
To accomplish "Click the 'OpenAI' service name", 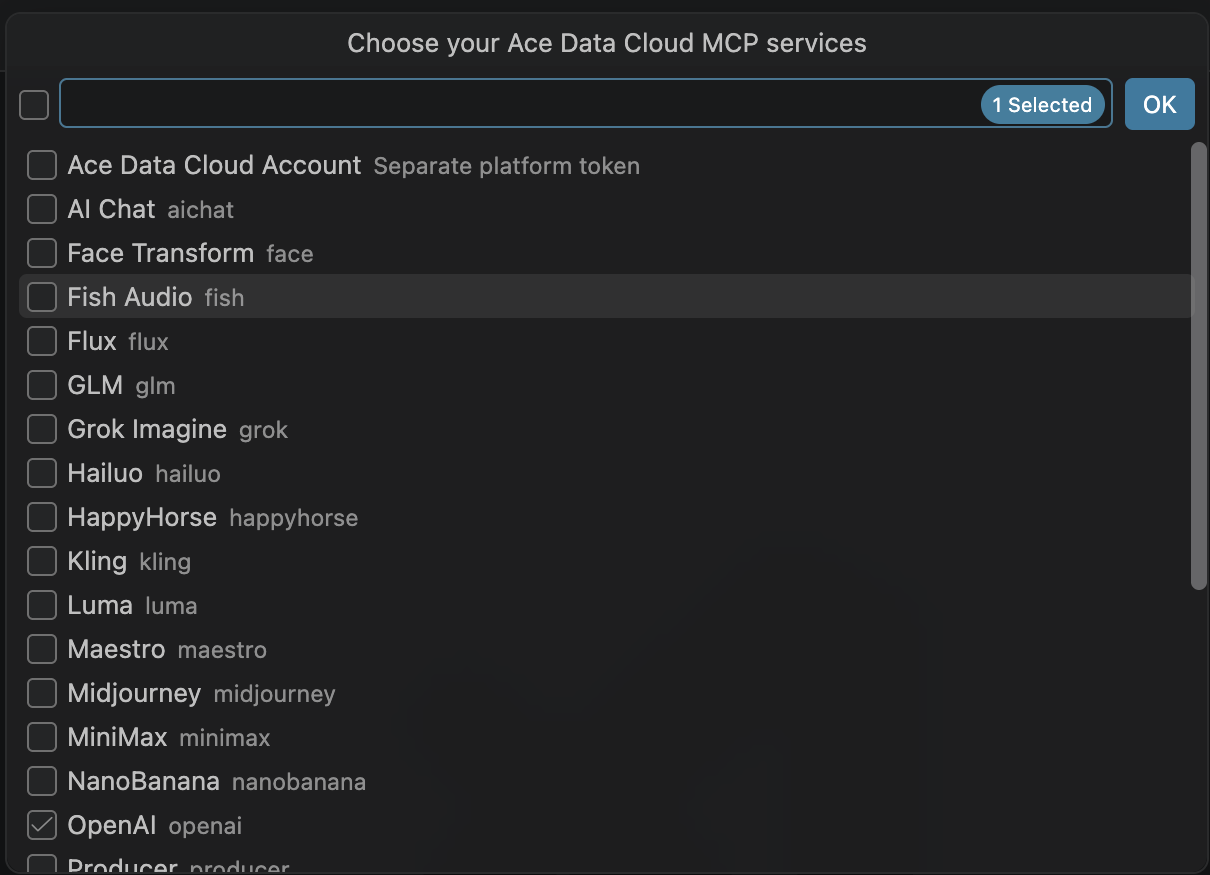I will click(x=111, y=825).
